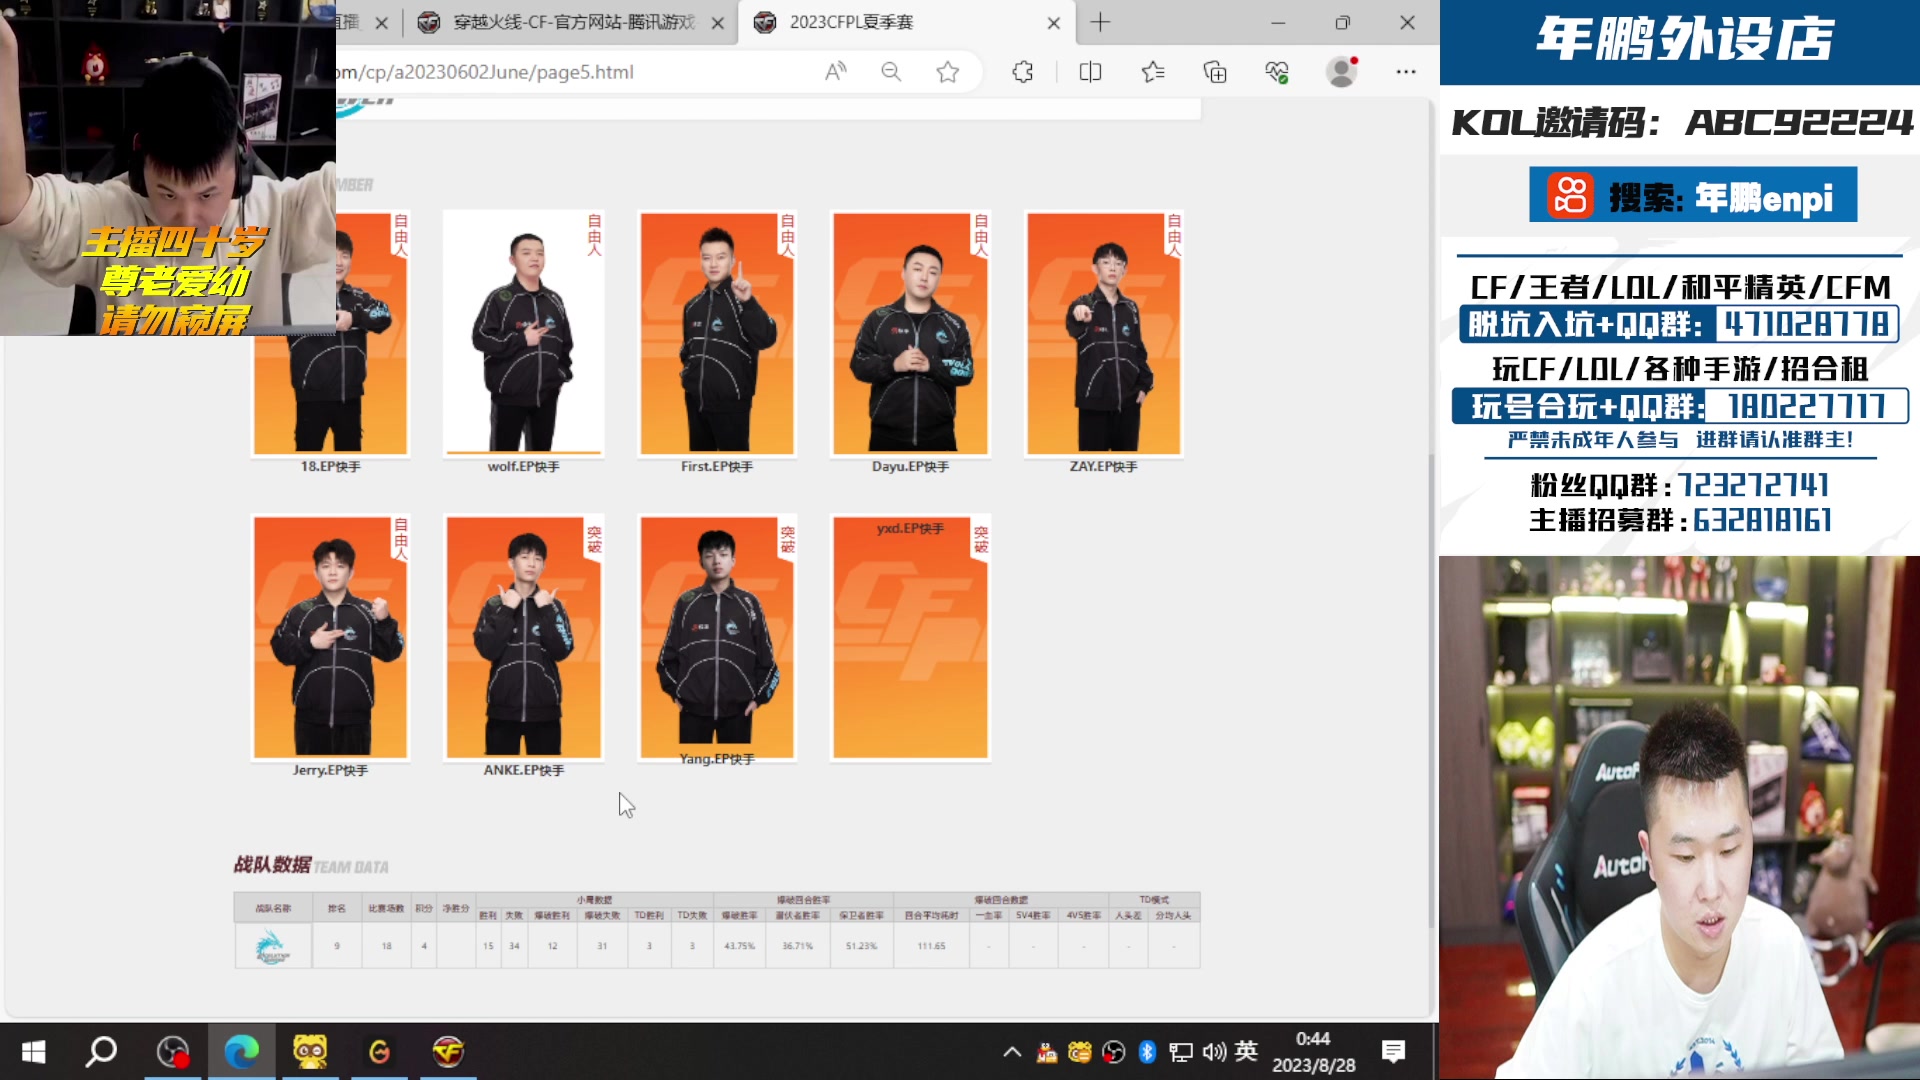Open Windows taskbar search
The width and height of the screenshot is (1920, 1080).
[101, 1052]
